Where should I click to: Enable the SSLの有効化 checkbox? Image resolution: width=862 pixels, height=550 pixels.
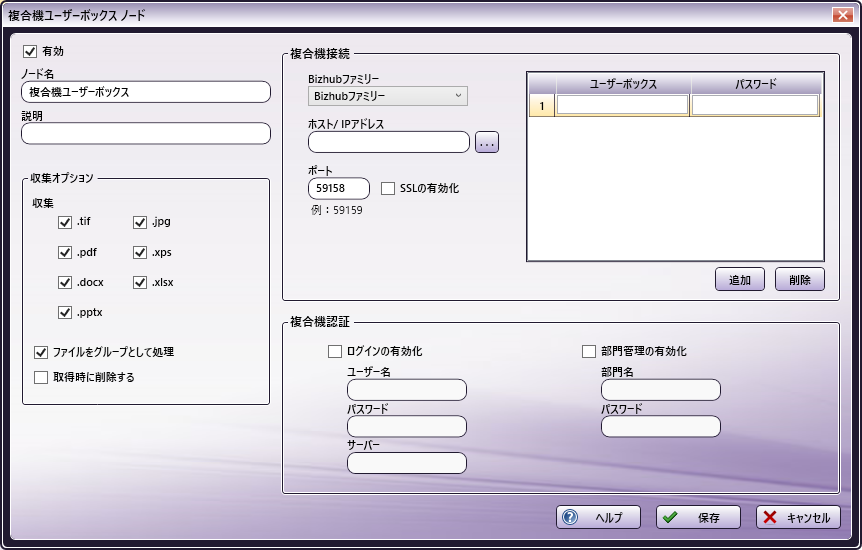pos(388,189)
